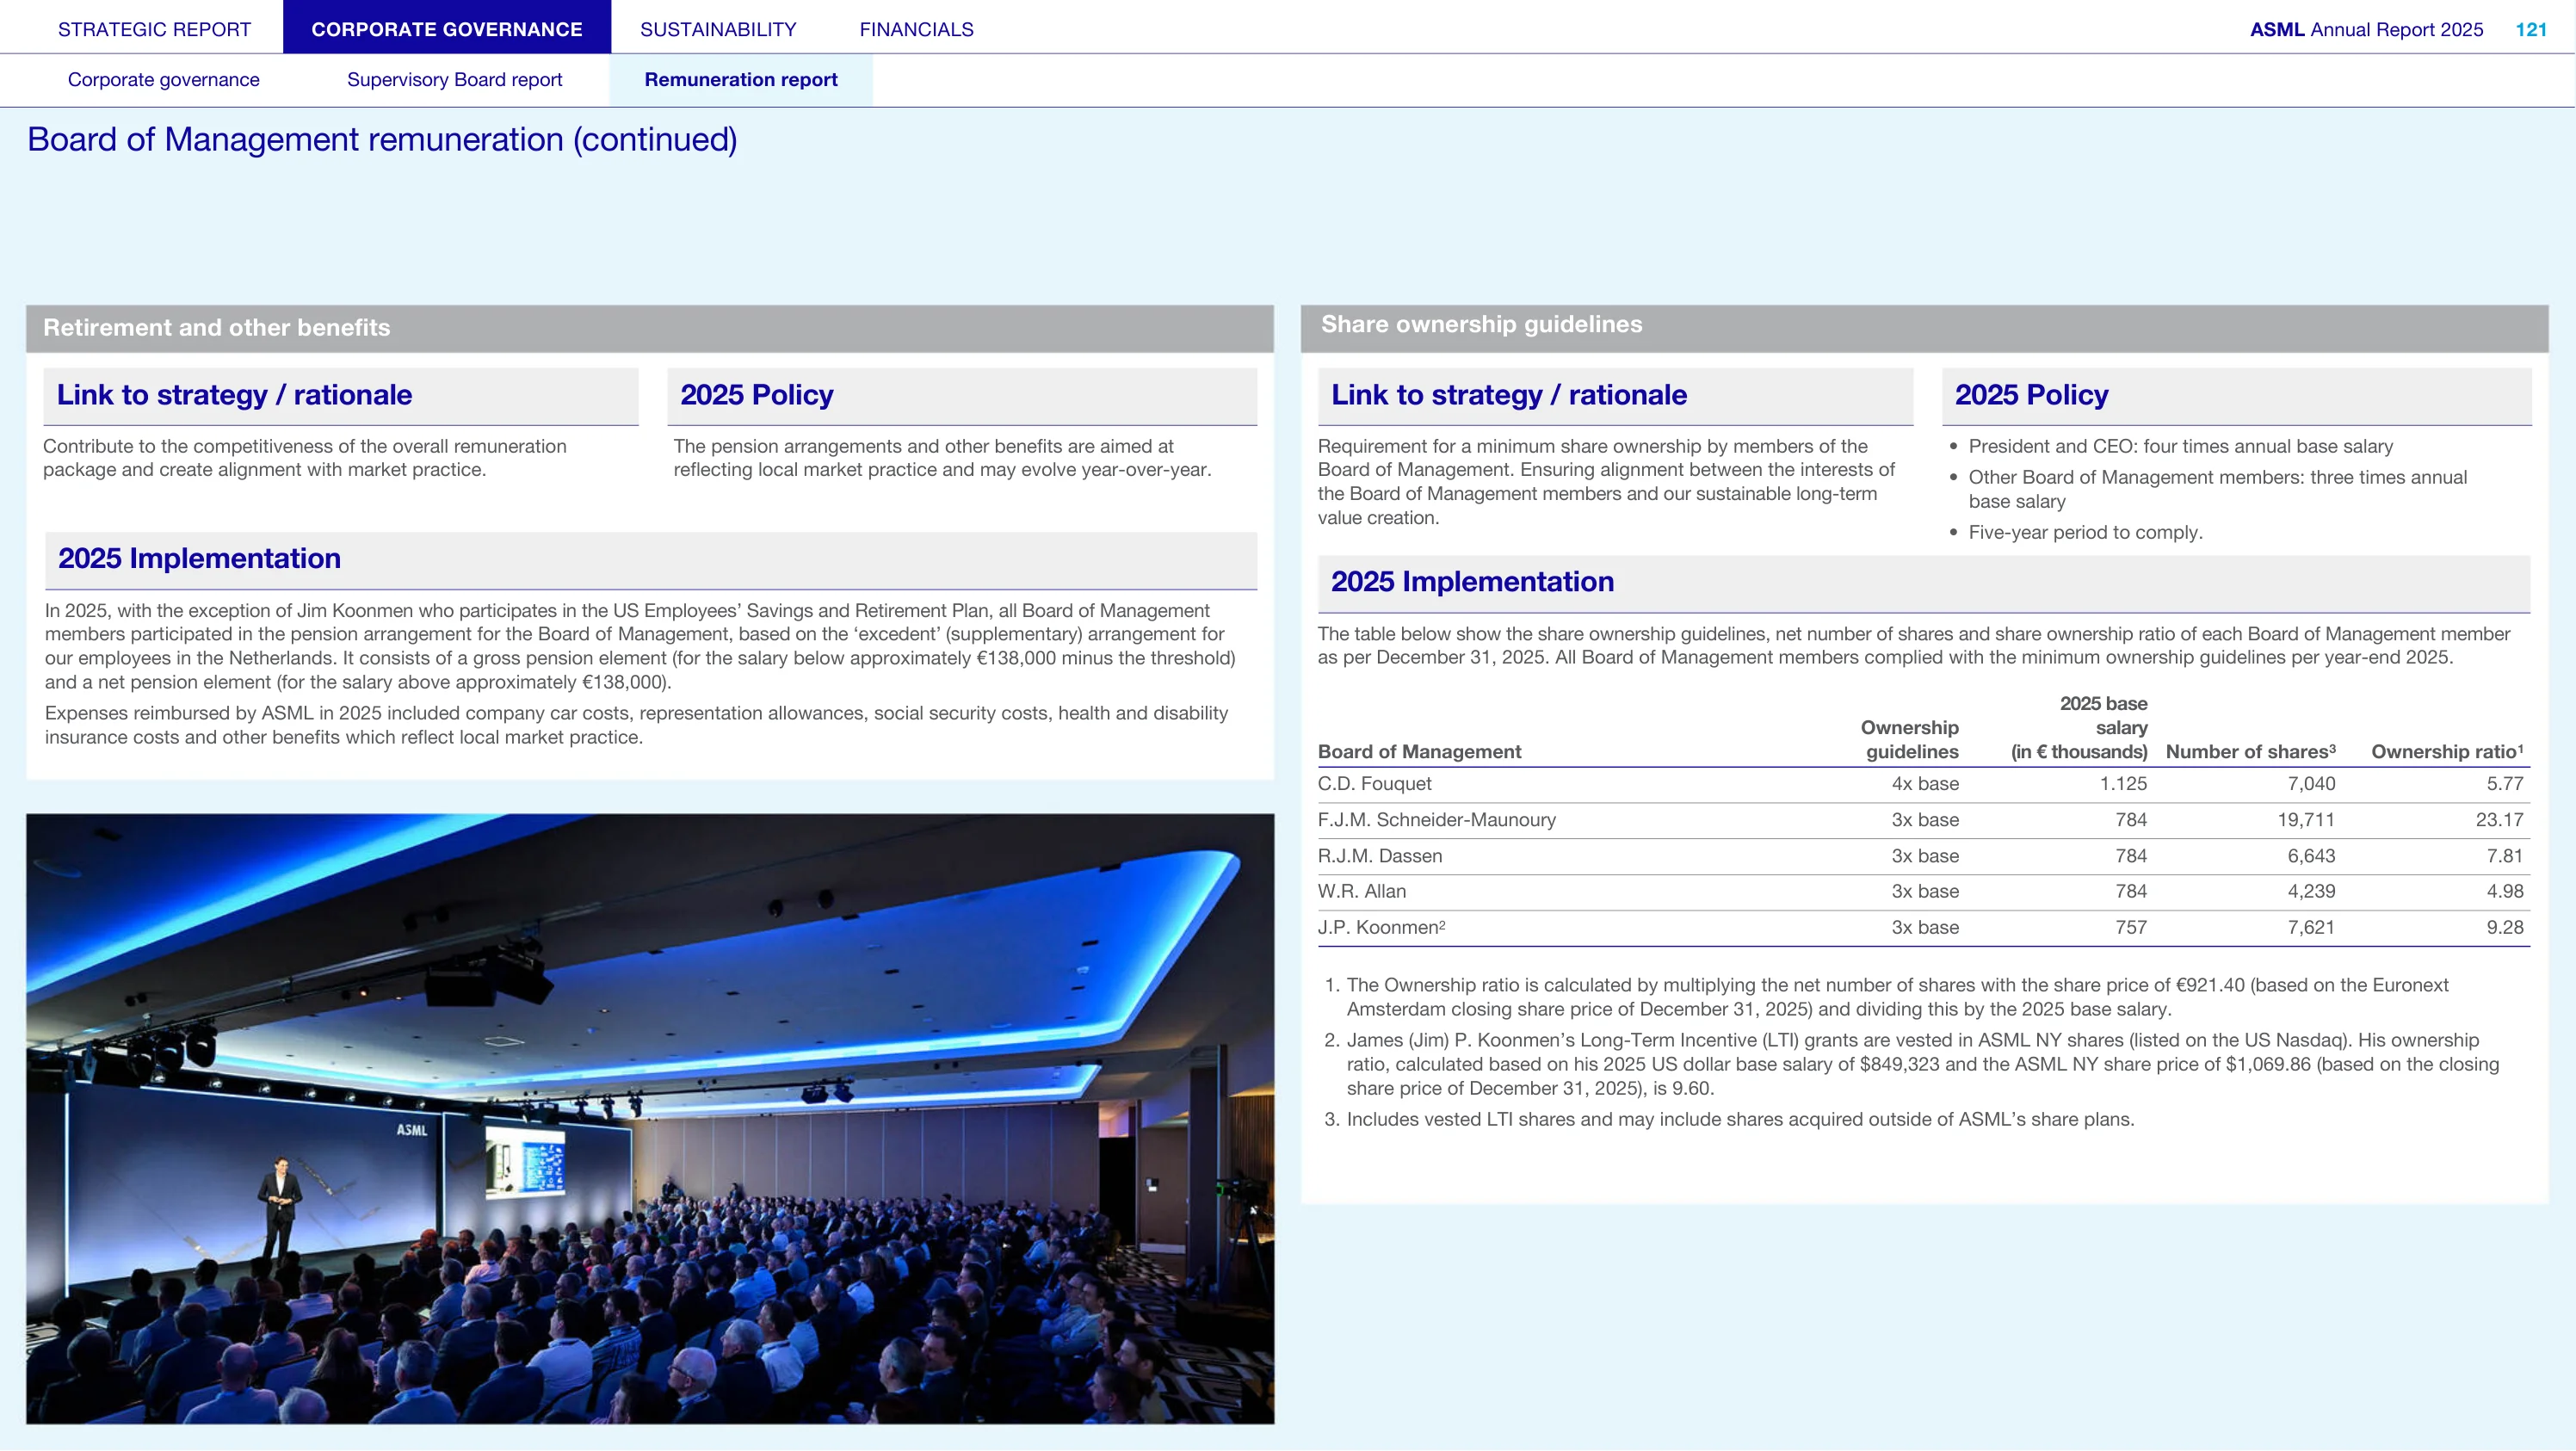Click the Number of shares column header
The width and height of the screenshot is (2576, 1451).
pos(2250,752)
